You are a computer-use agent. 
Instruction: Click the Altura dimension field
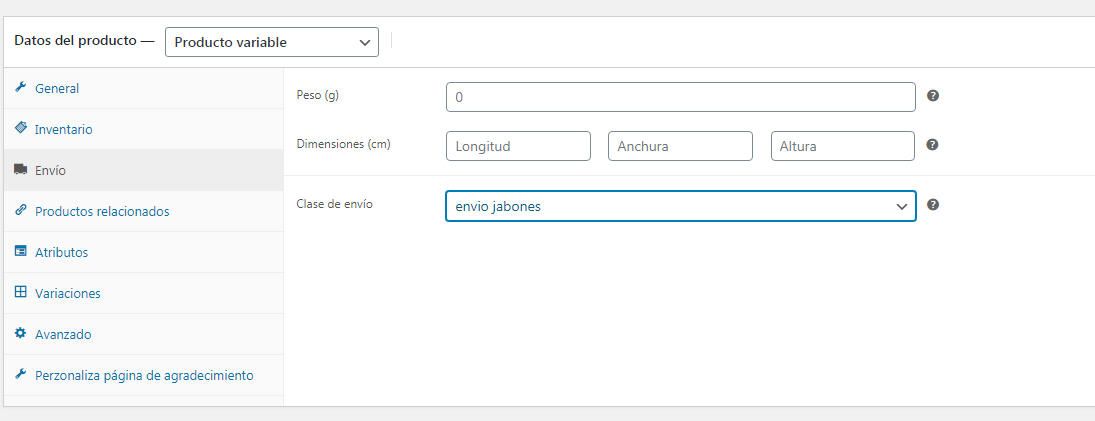[843, 146]
